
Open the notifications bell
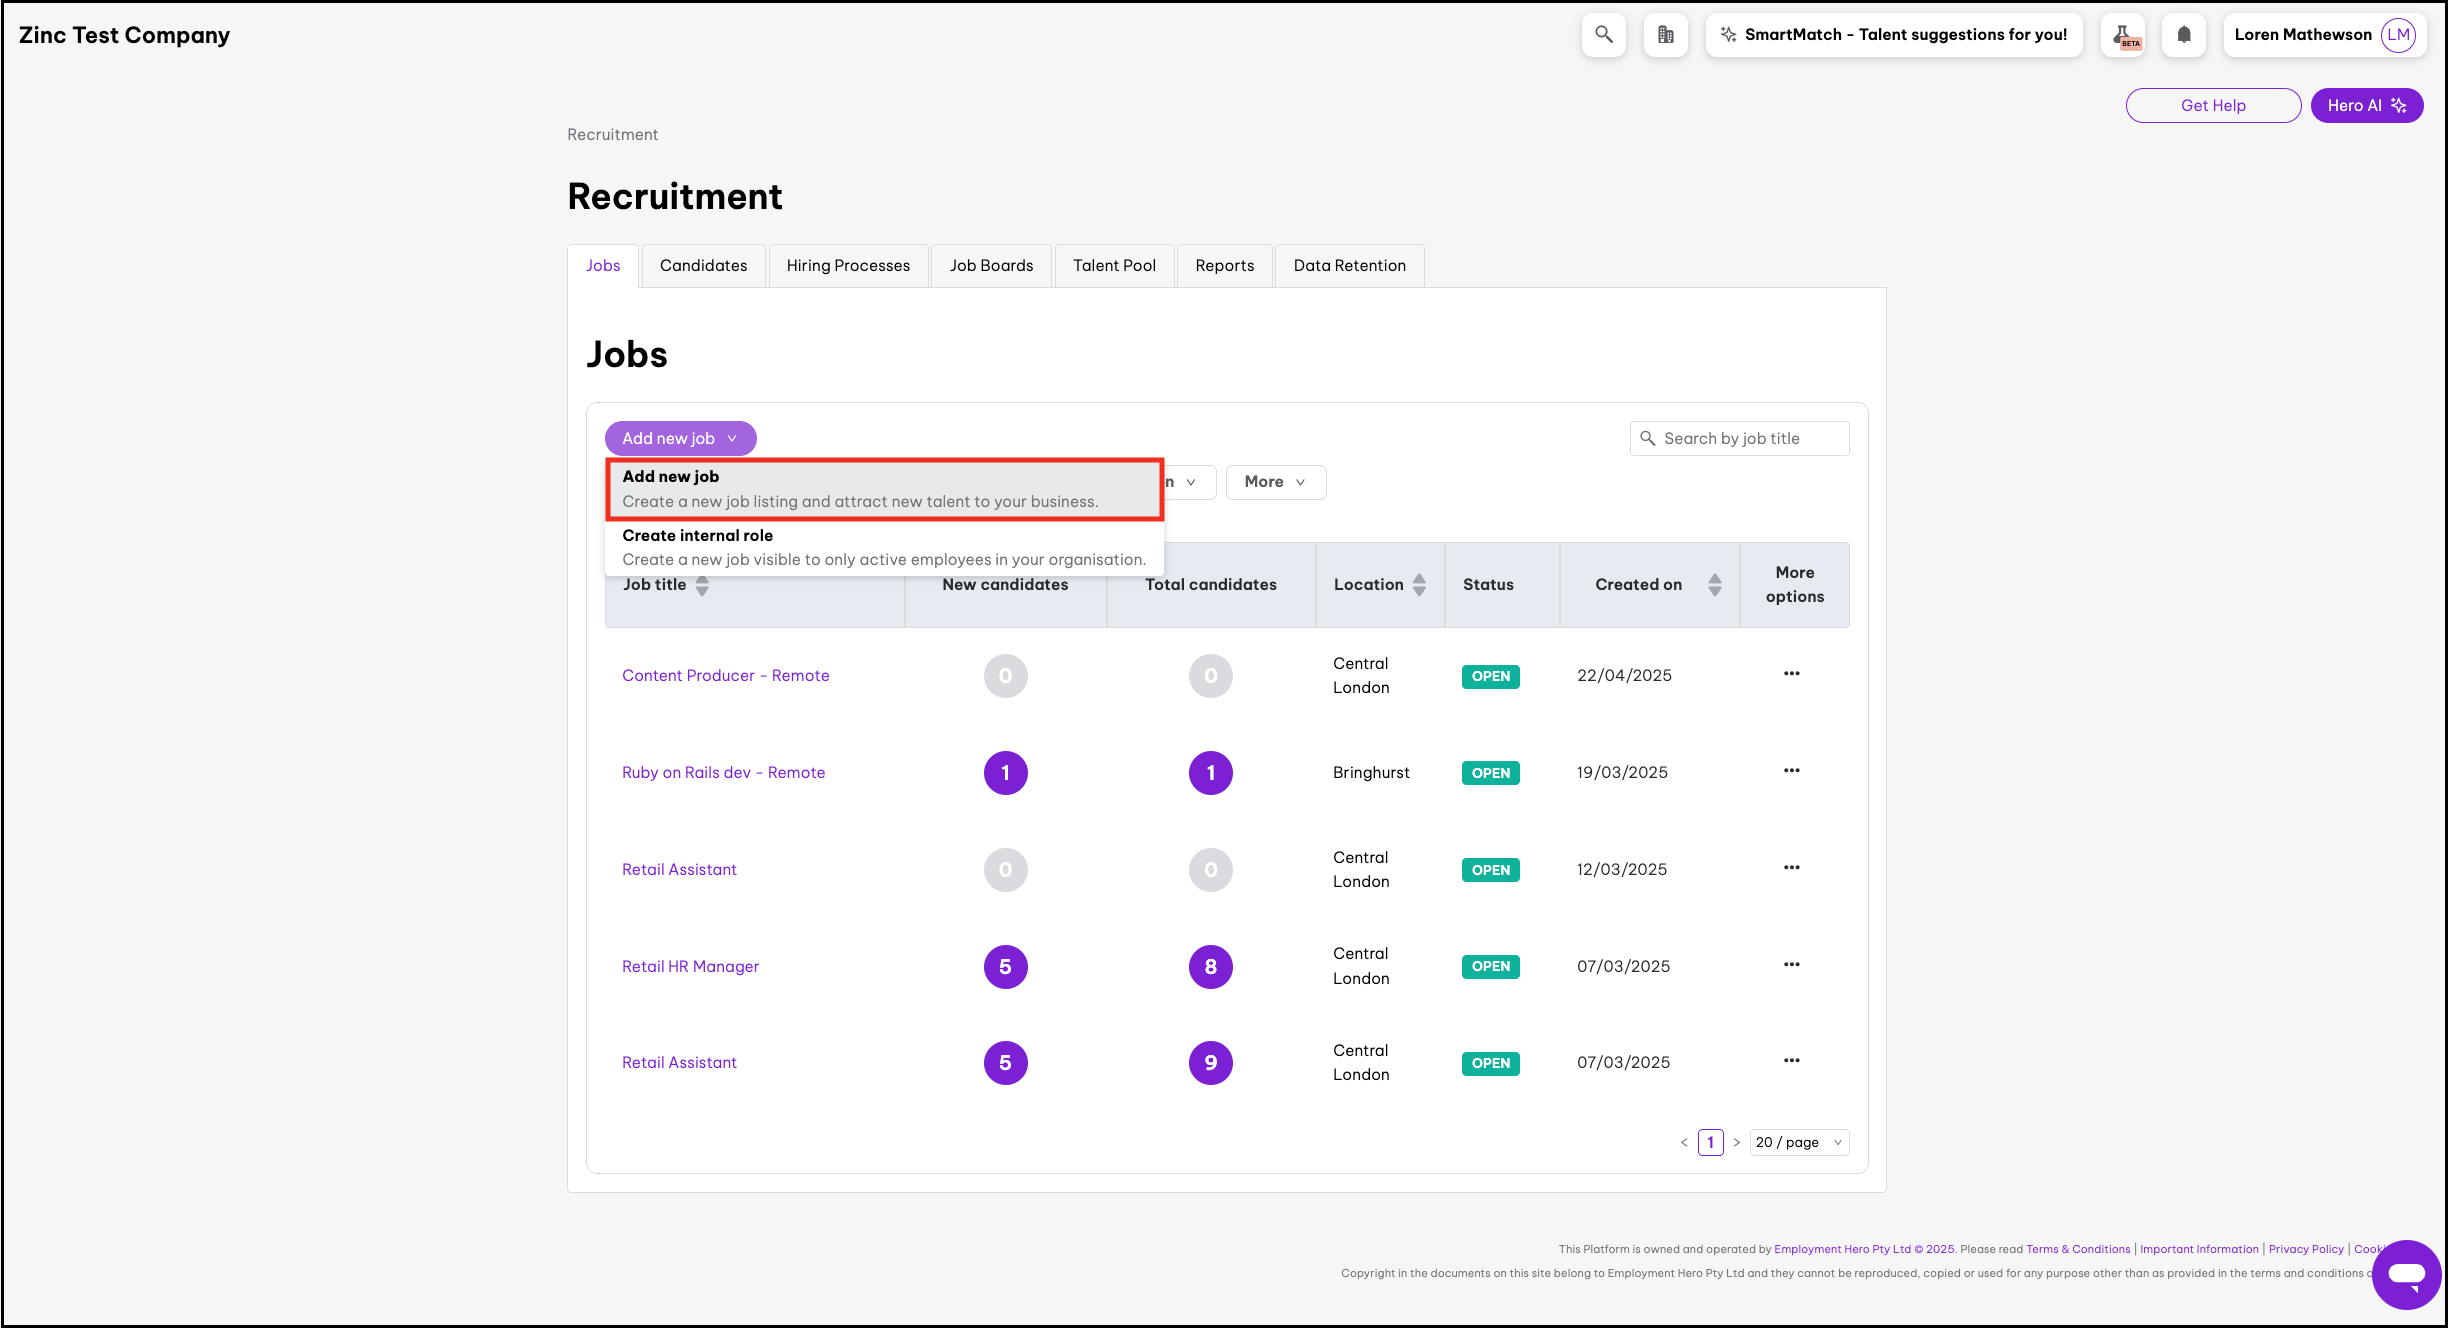point(2184,35)
